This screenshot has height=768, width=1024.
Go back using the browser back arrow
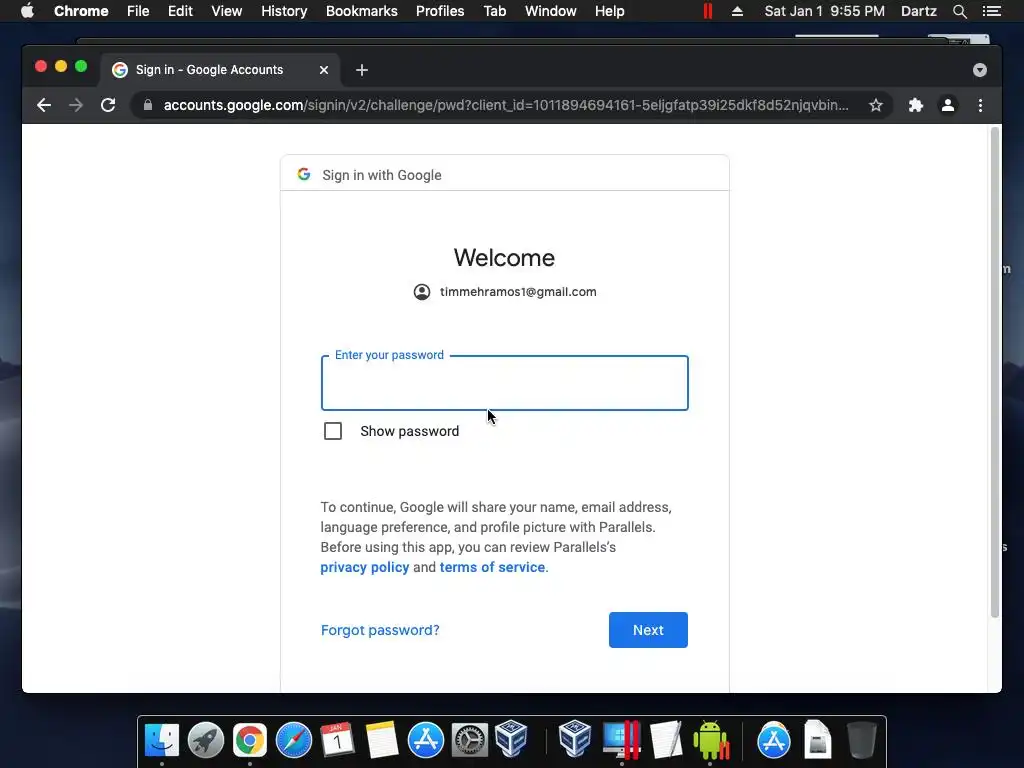[x=44, y=105]
